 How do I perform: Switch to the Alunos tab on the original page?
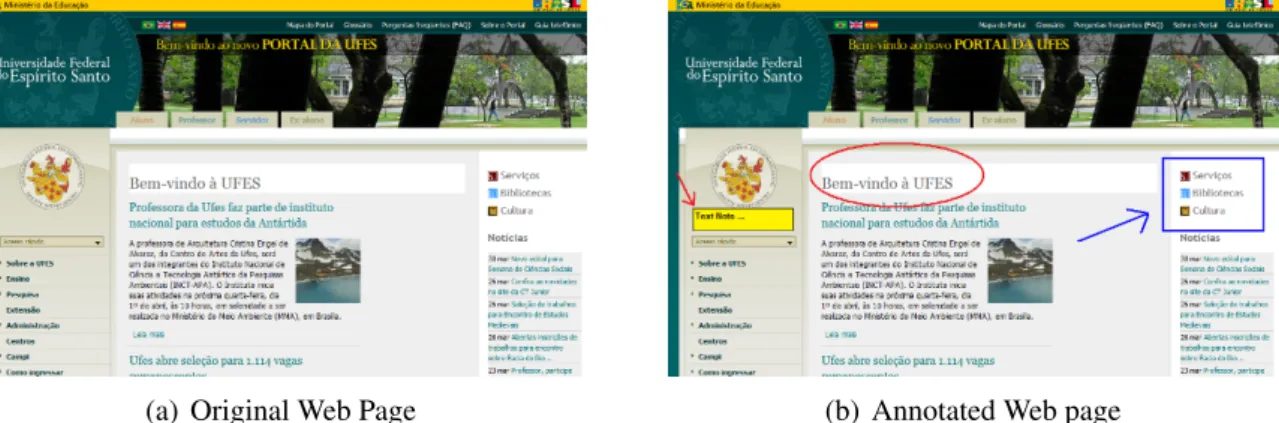click(x=142, y=118)
